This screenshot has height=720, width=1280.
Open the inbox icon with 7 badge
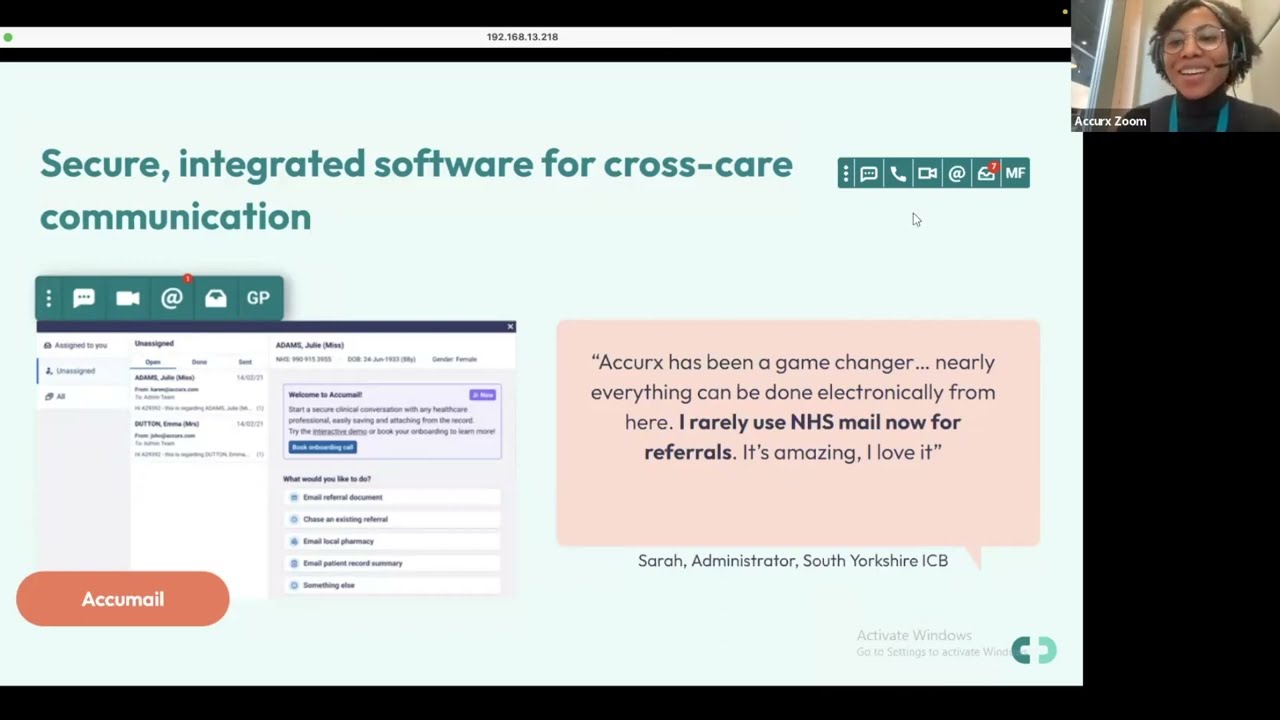click(987, 173)
